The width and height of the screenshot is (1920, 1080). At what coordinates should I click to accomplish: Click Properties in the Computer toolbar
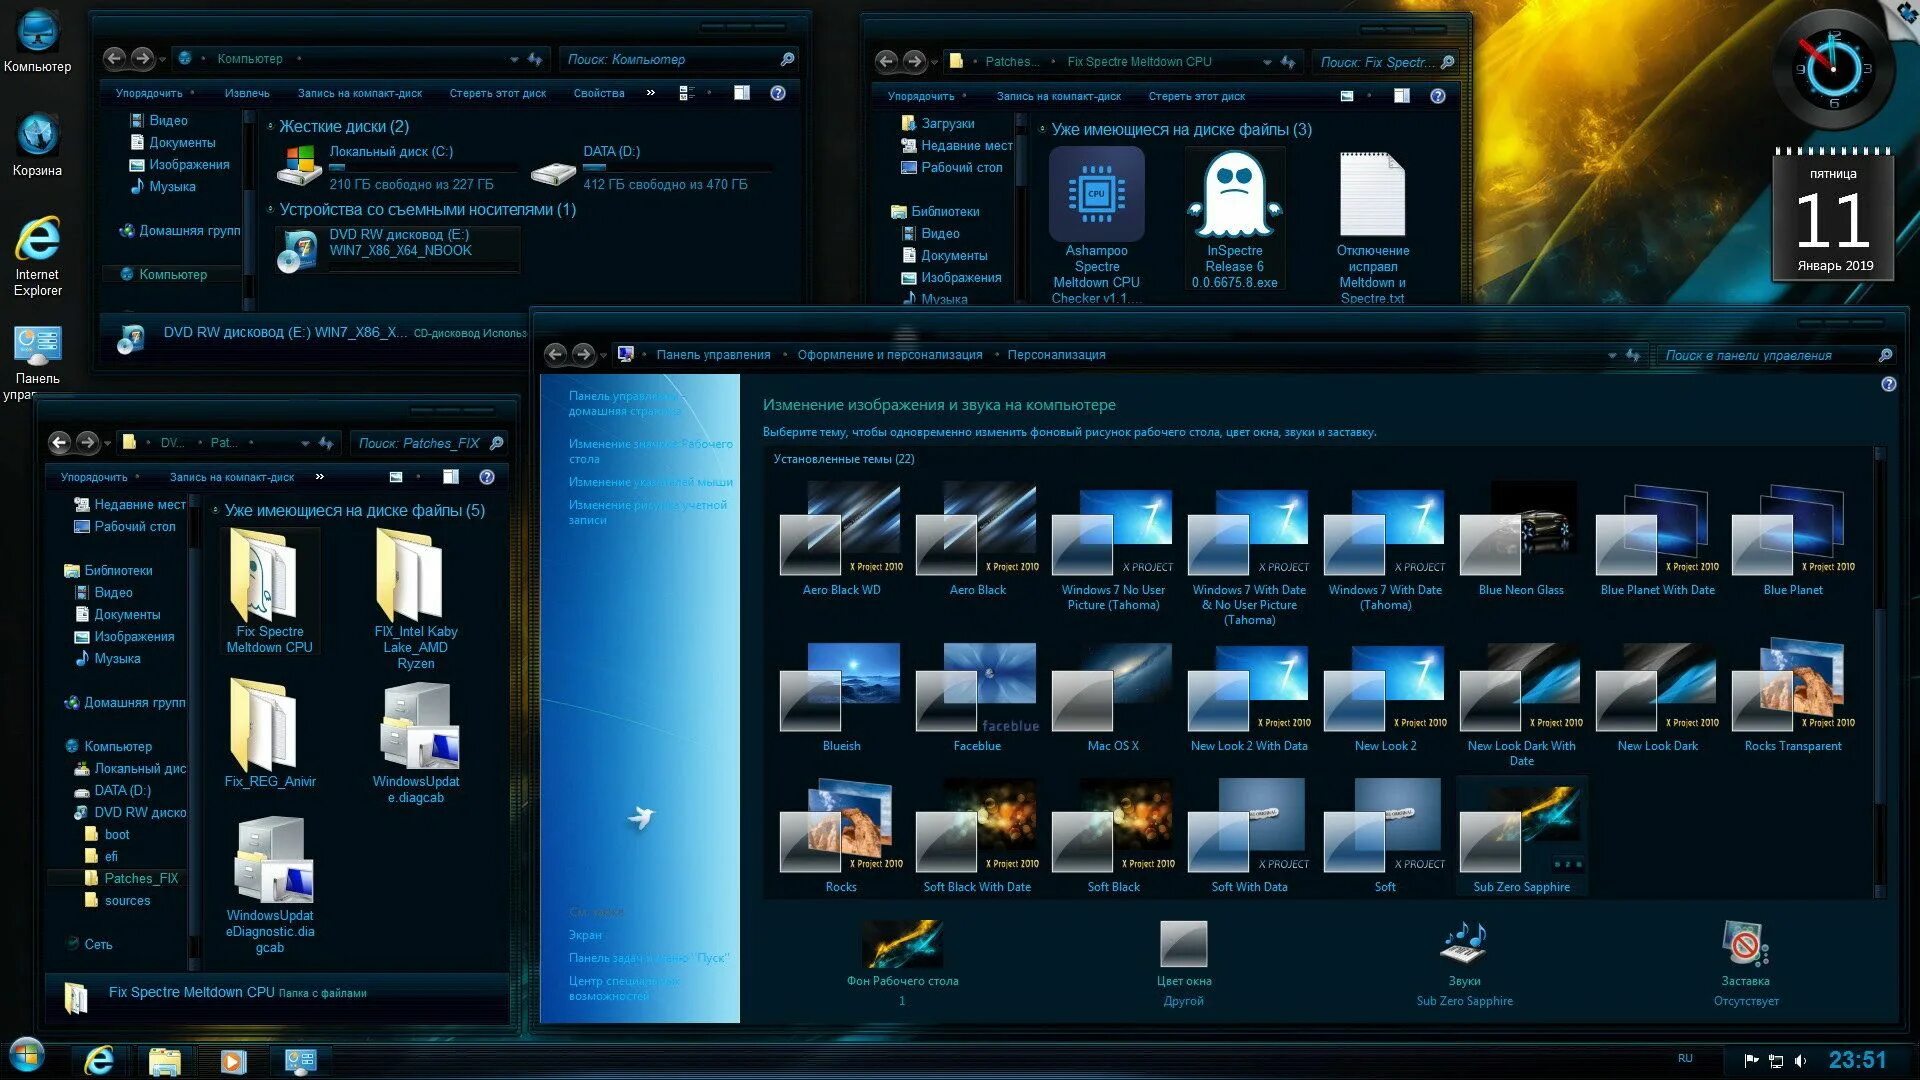point(598,93)
